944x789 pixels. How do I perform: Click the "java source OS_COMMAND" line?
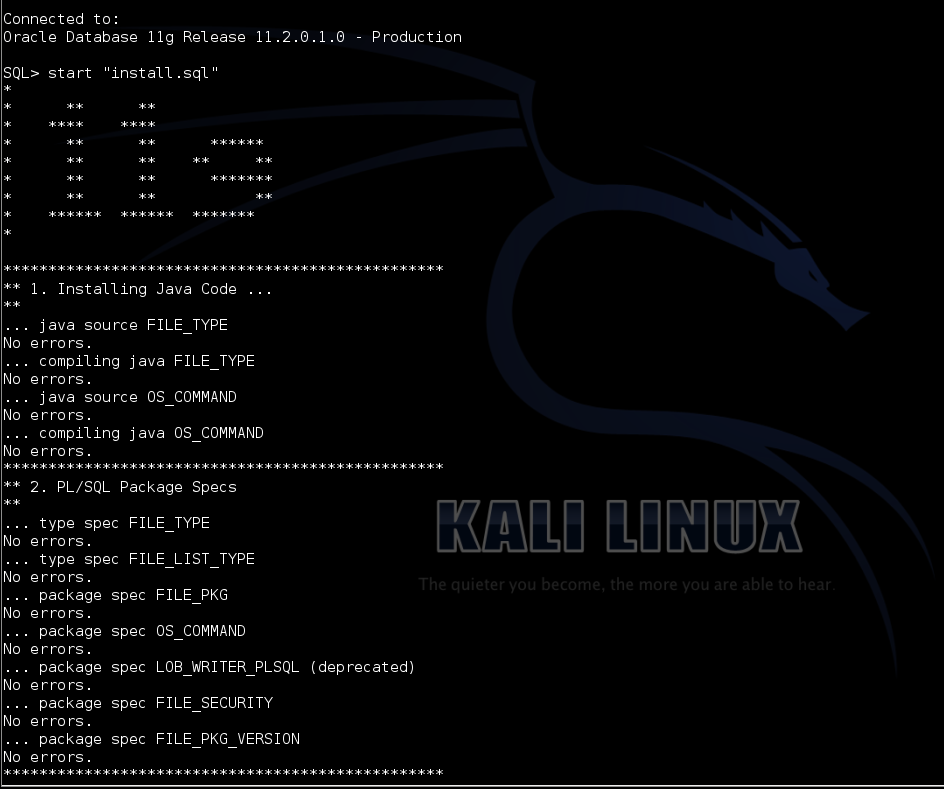point(120,397)
